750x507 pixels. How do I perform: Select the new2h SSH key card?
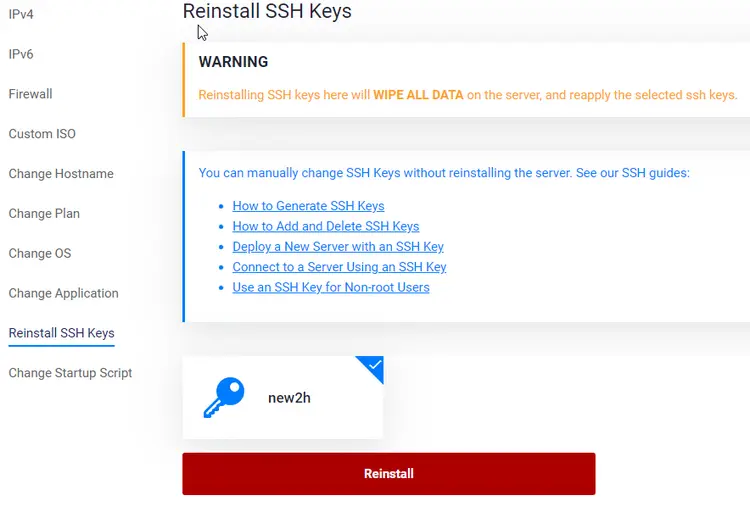(x=283, y=397)
